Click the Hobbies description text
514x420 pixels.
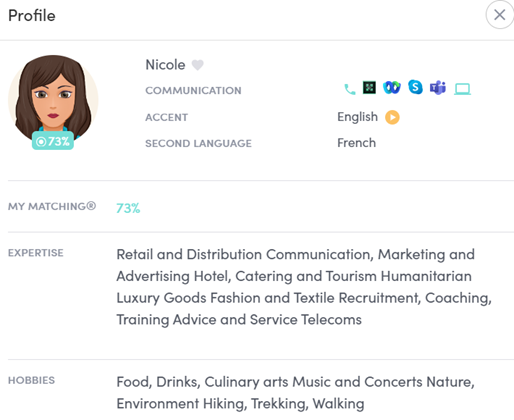295,393
